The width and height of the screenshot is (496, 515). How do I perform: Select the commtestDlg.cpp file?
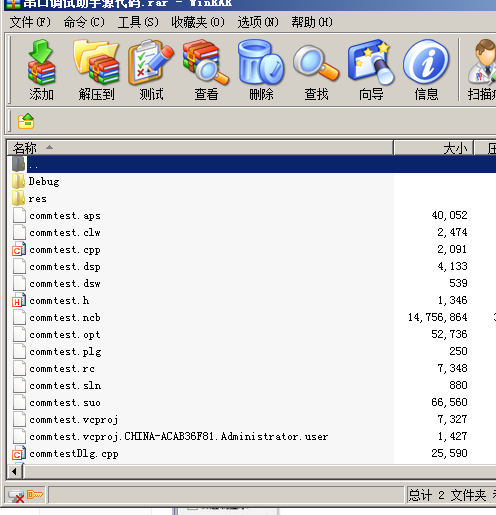[74, 454]
